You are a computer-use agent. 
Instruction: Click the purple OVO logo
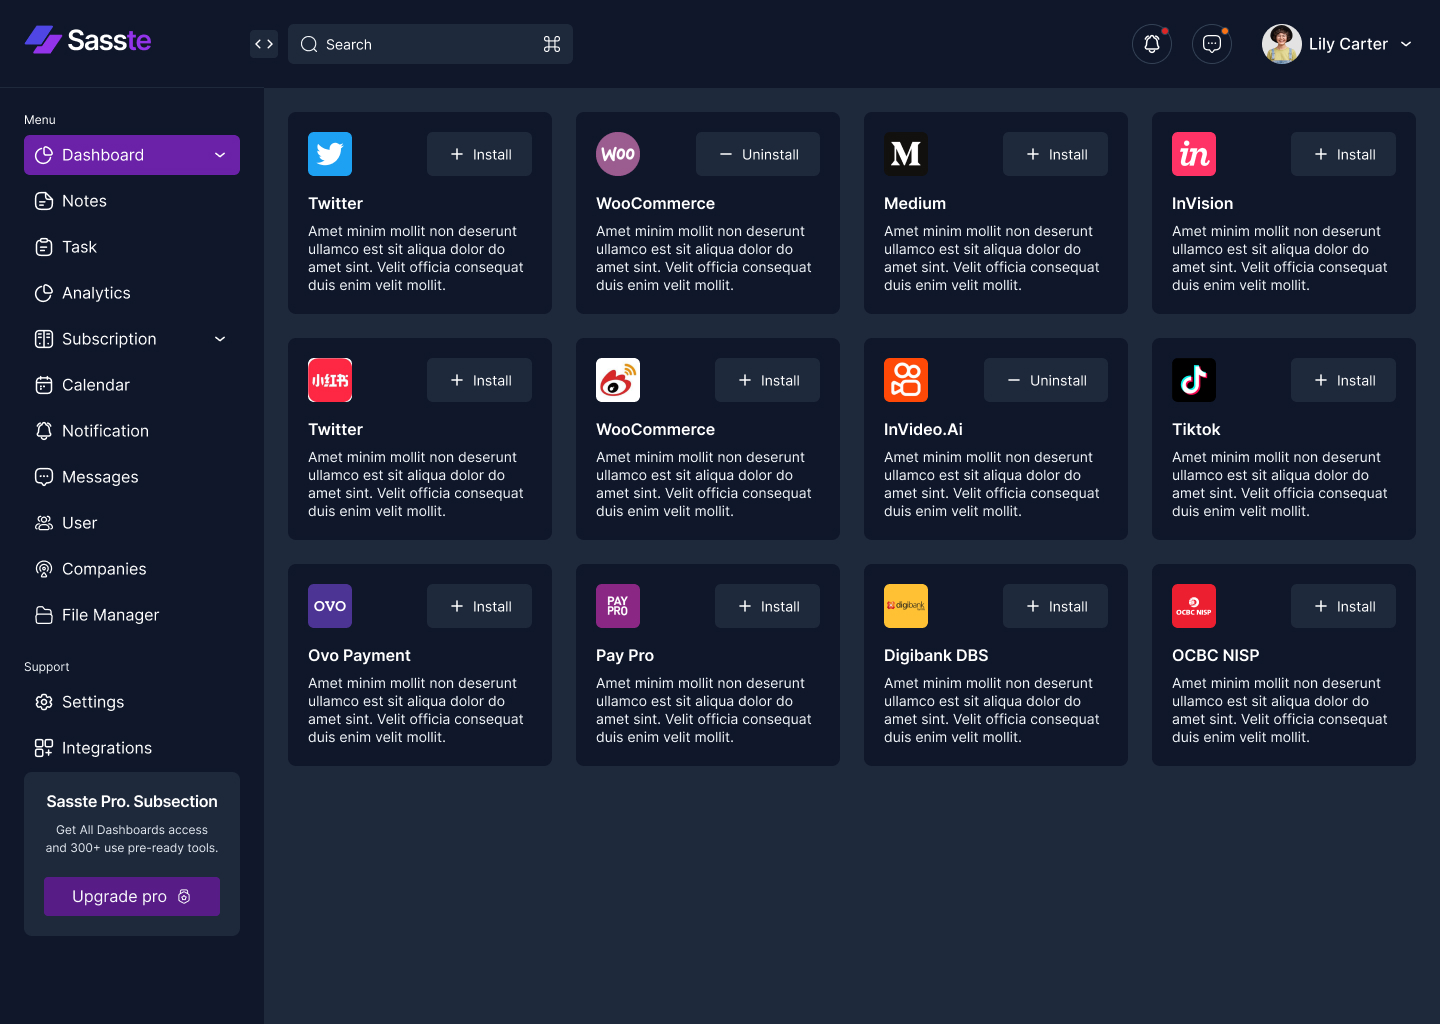[x=330, y=606]
